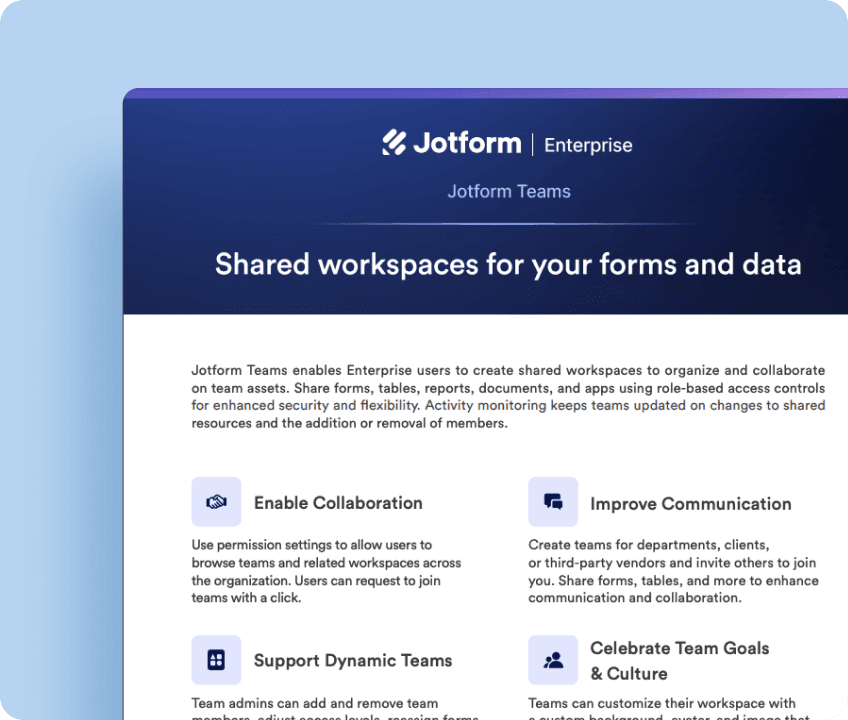The width and height of the screenshot is (848, 720).
Task: Click the Enterprise label next to Jotform
Action: (x=588, y=145)
